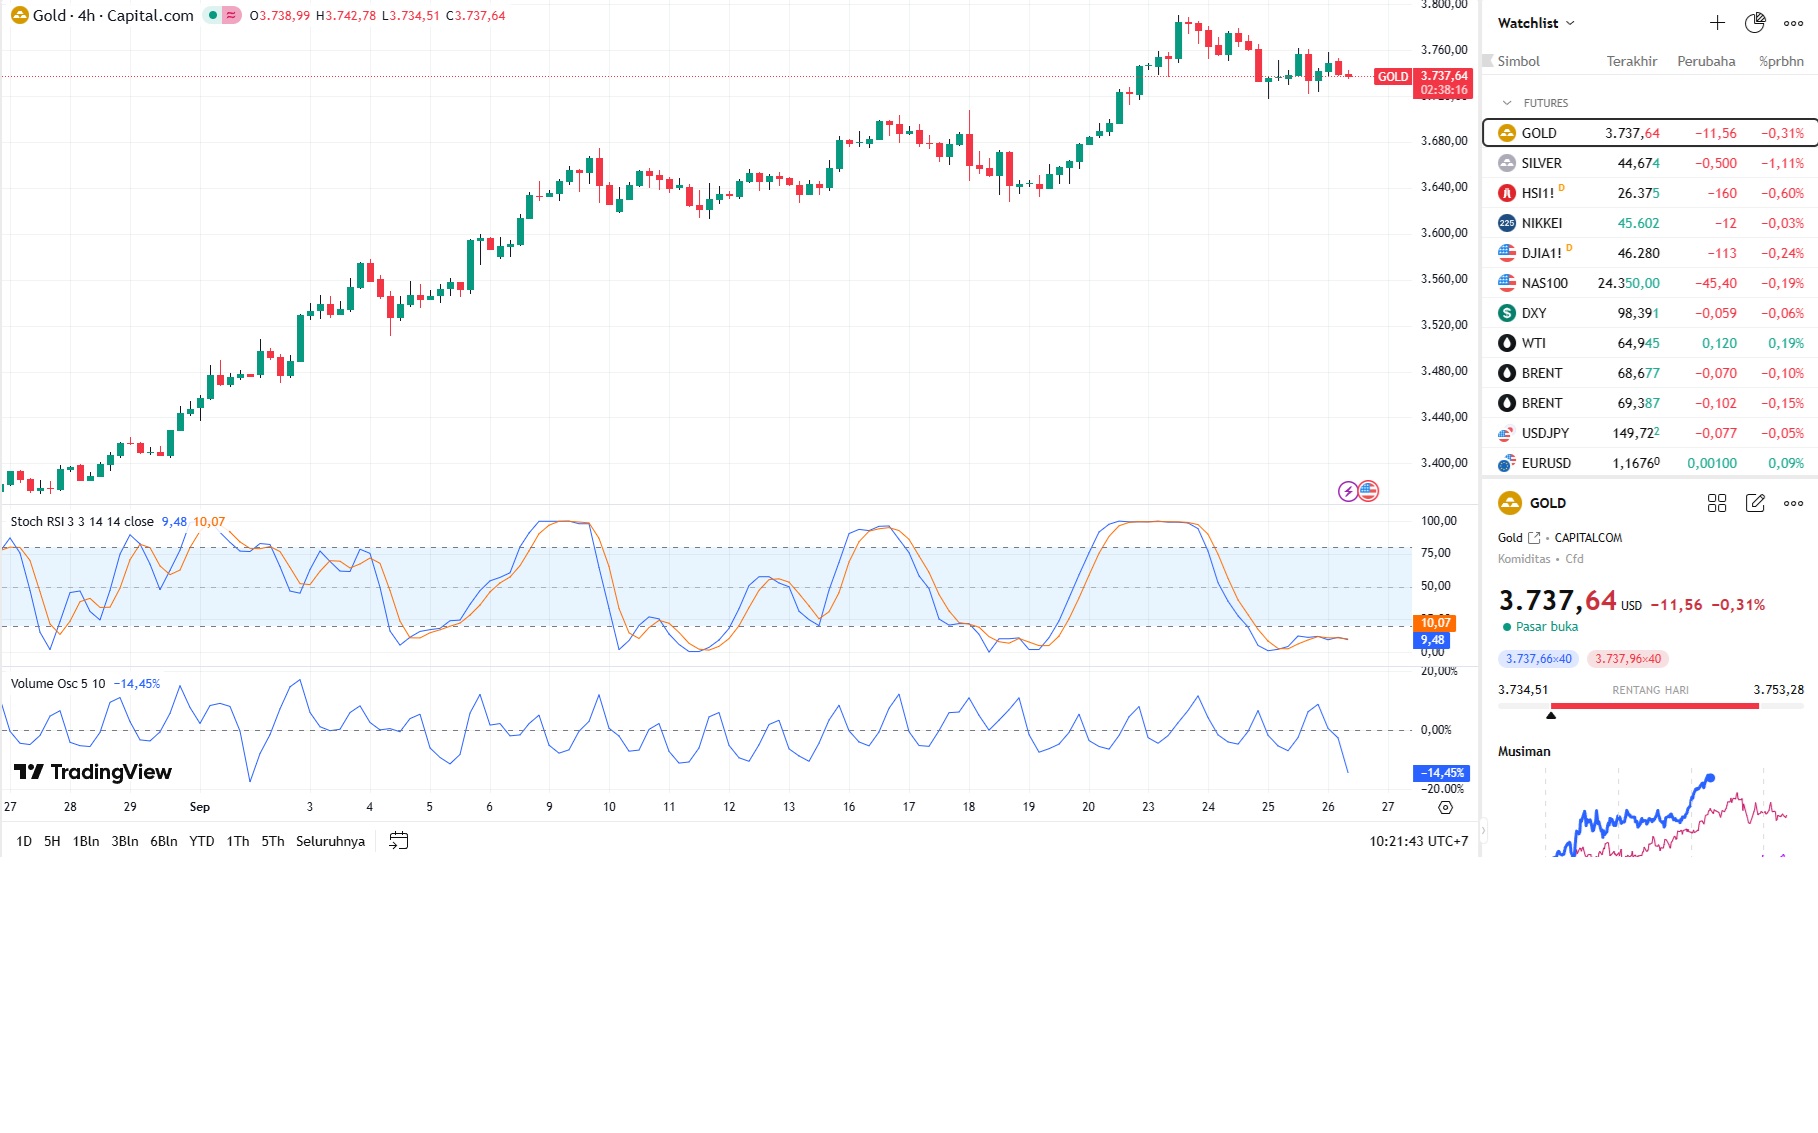
Task: Click the chart axis settings gear icon
Action: 1445,807
